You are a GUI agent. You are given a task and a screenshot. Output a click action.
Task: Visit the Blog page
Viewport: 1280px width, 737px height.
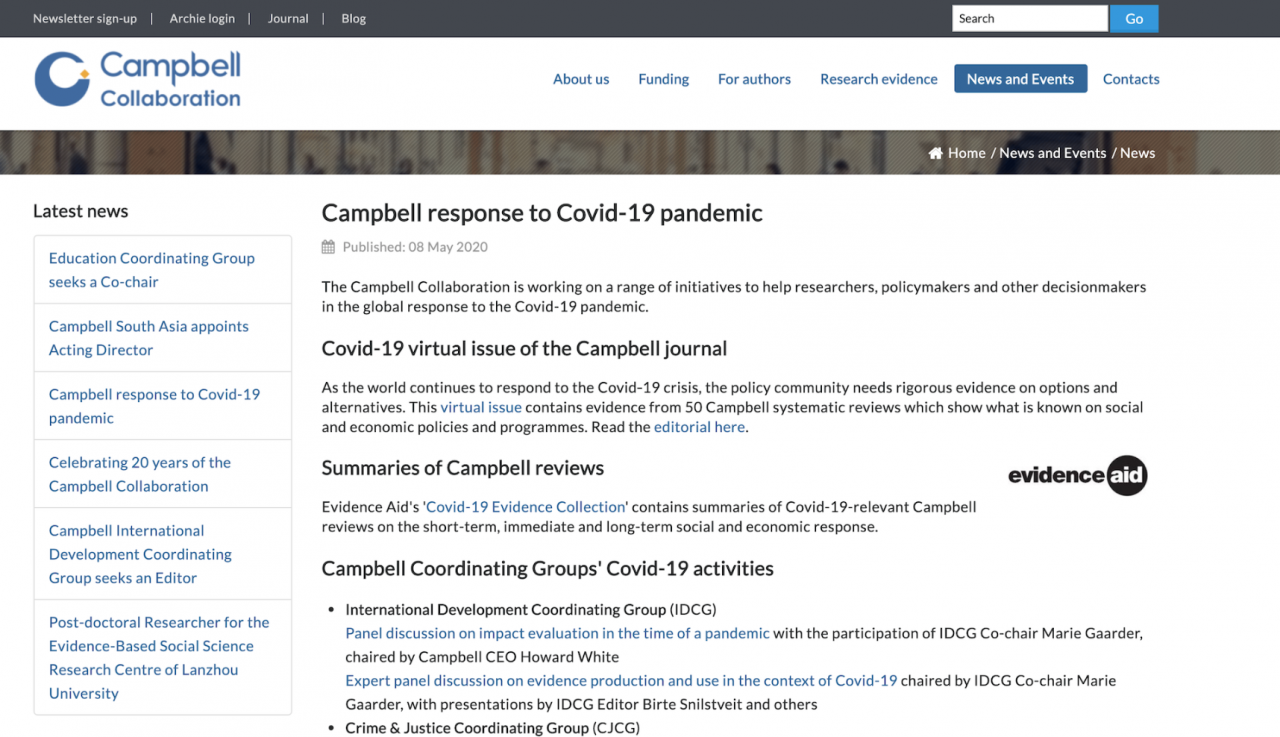353,18
